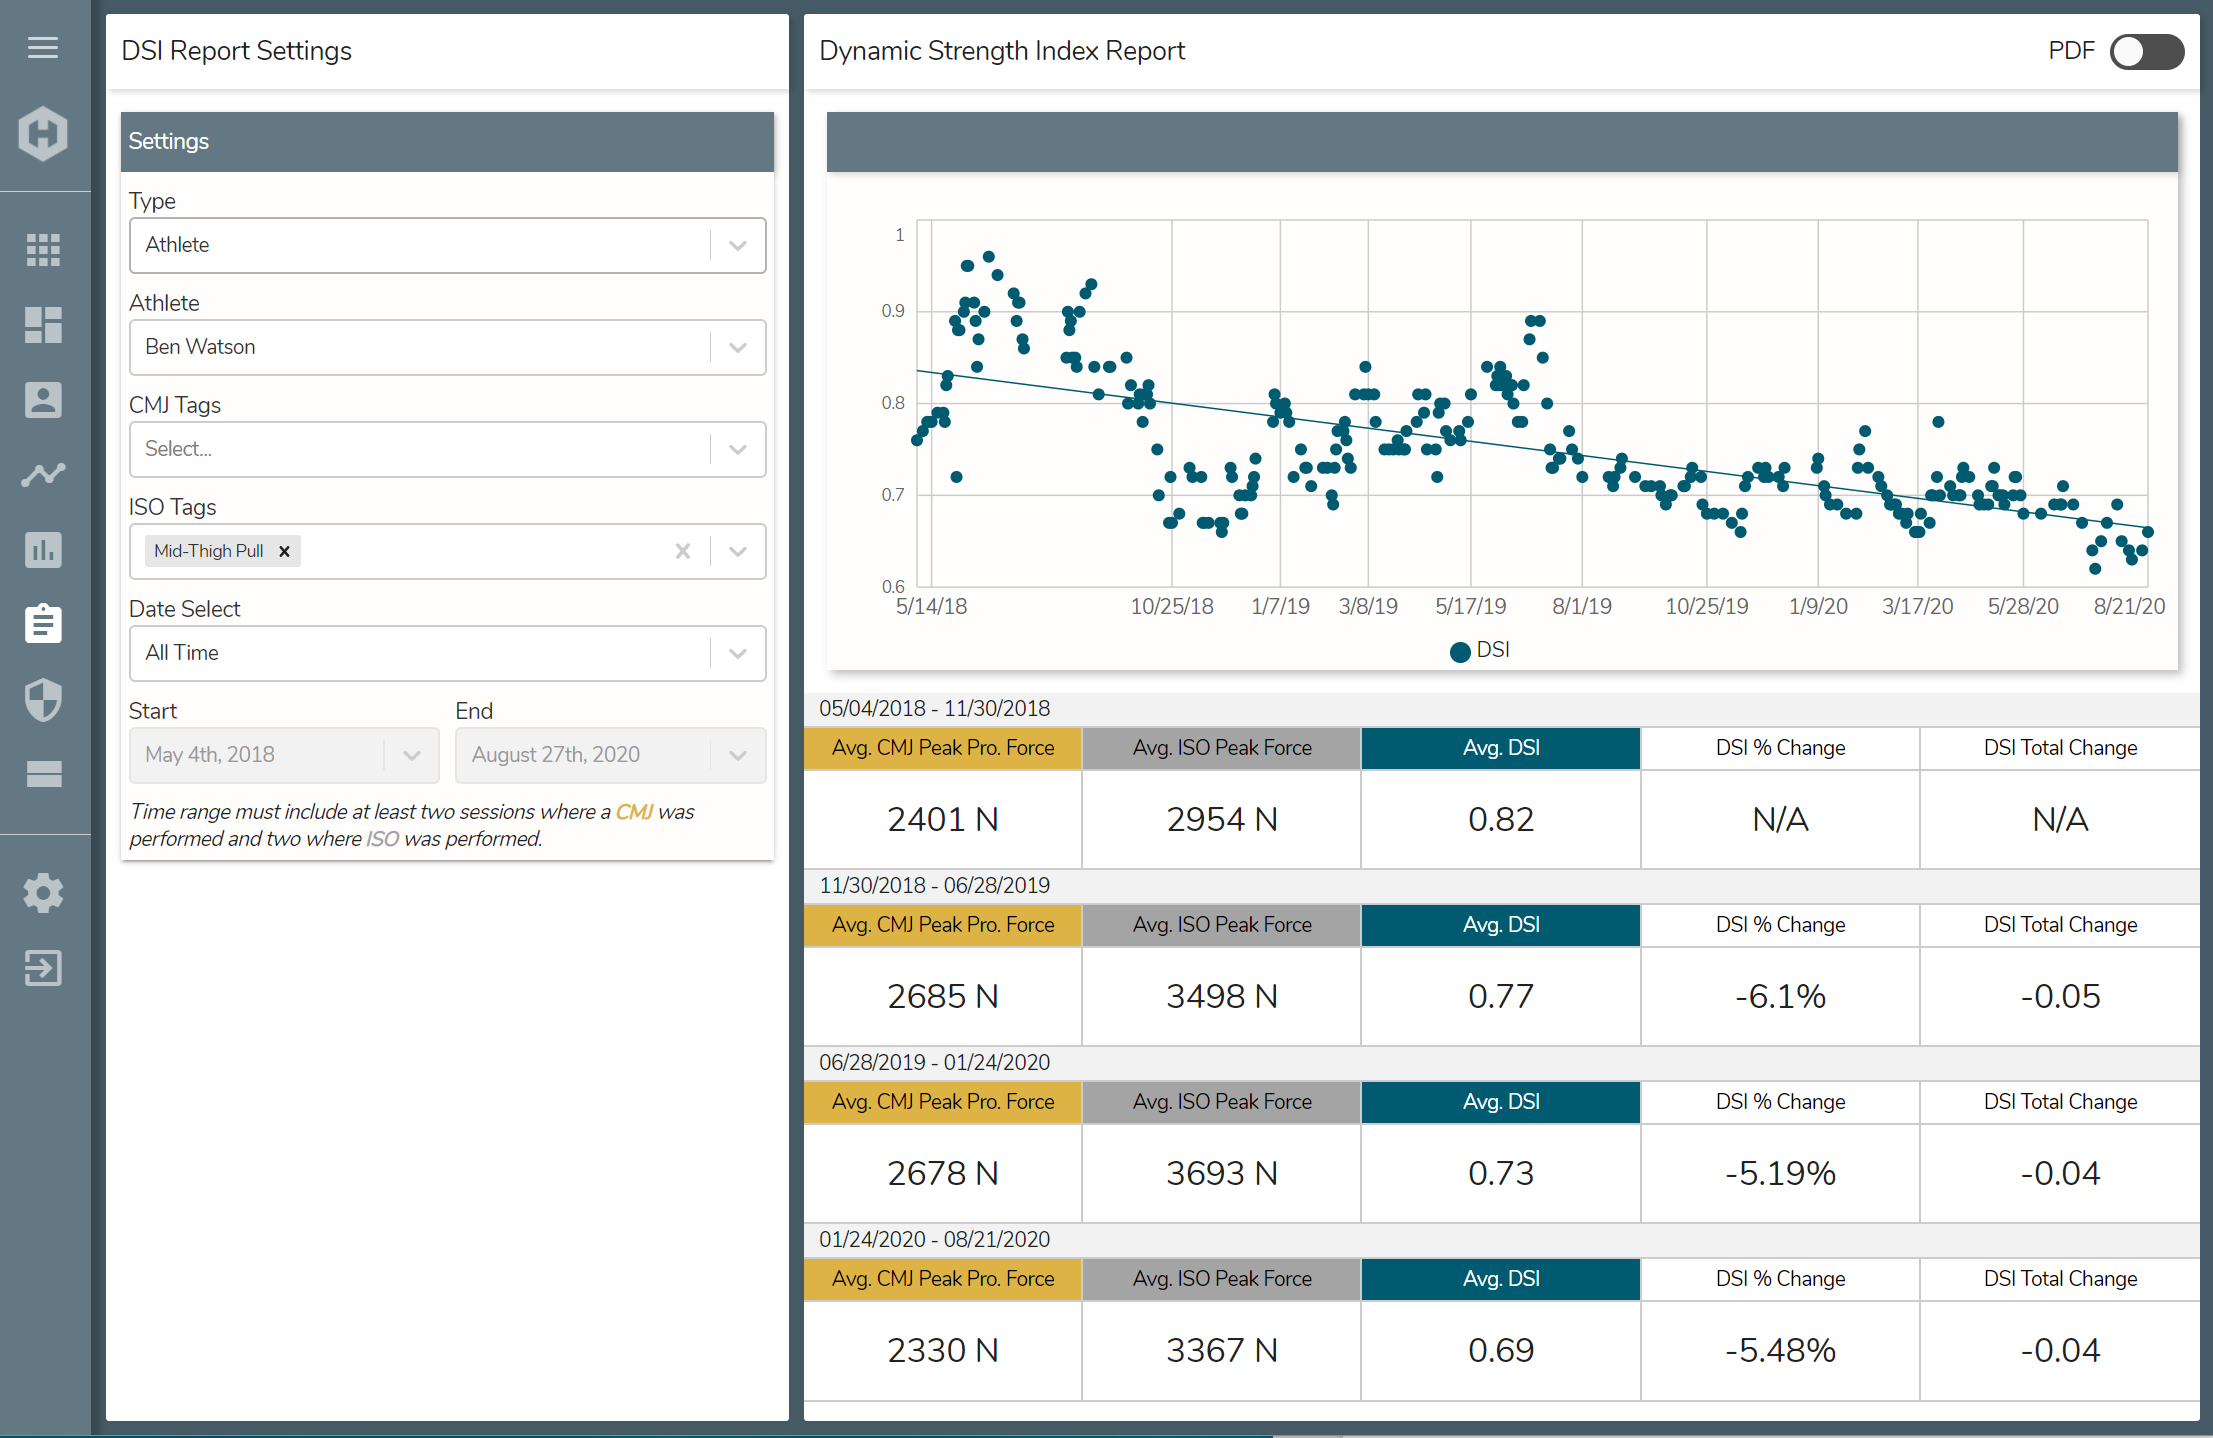The image size is (2213, 1438).
Task: Click the logout icon at sidebar bottom
Action: pos(43,968)
